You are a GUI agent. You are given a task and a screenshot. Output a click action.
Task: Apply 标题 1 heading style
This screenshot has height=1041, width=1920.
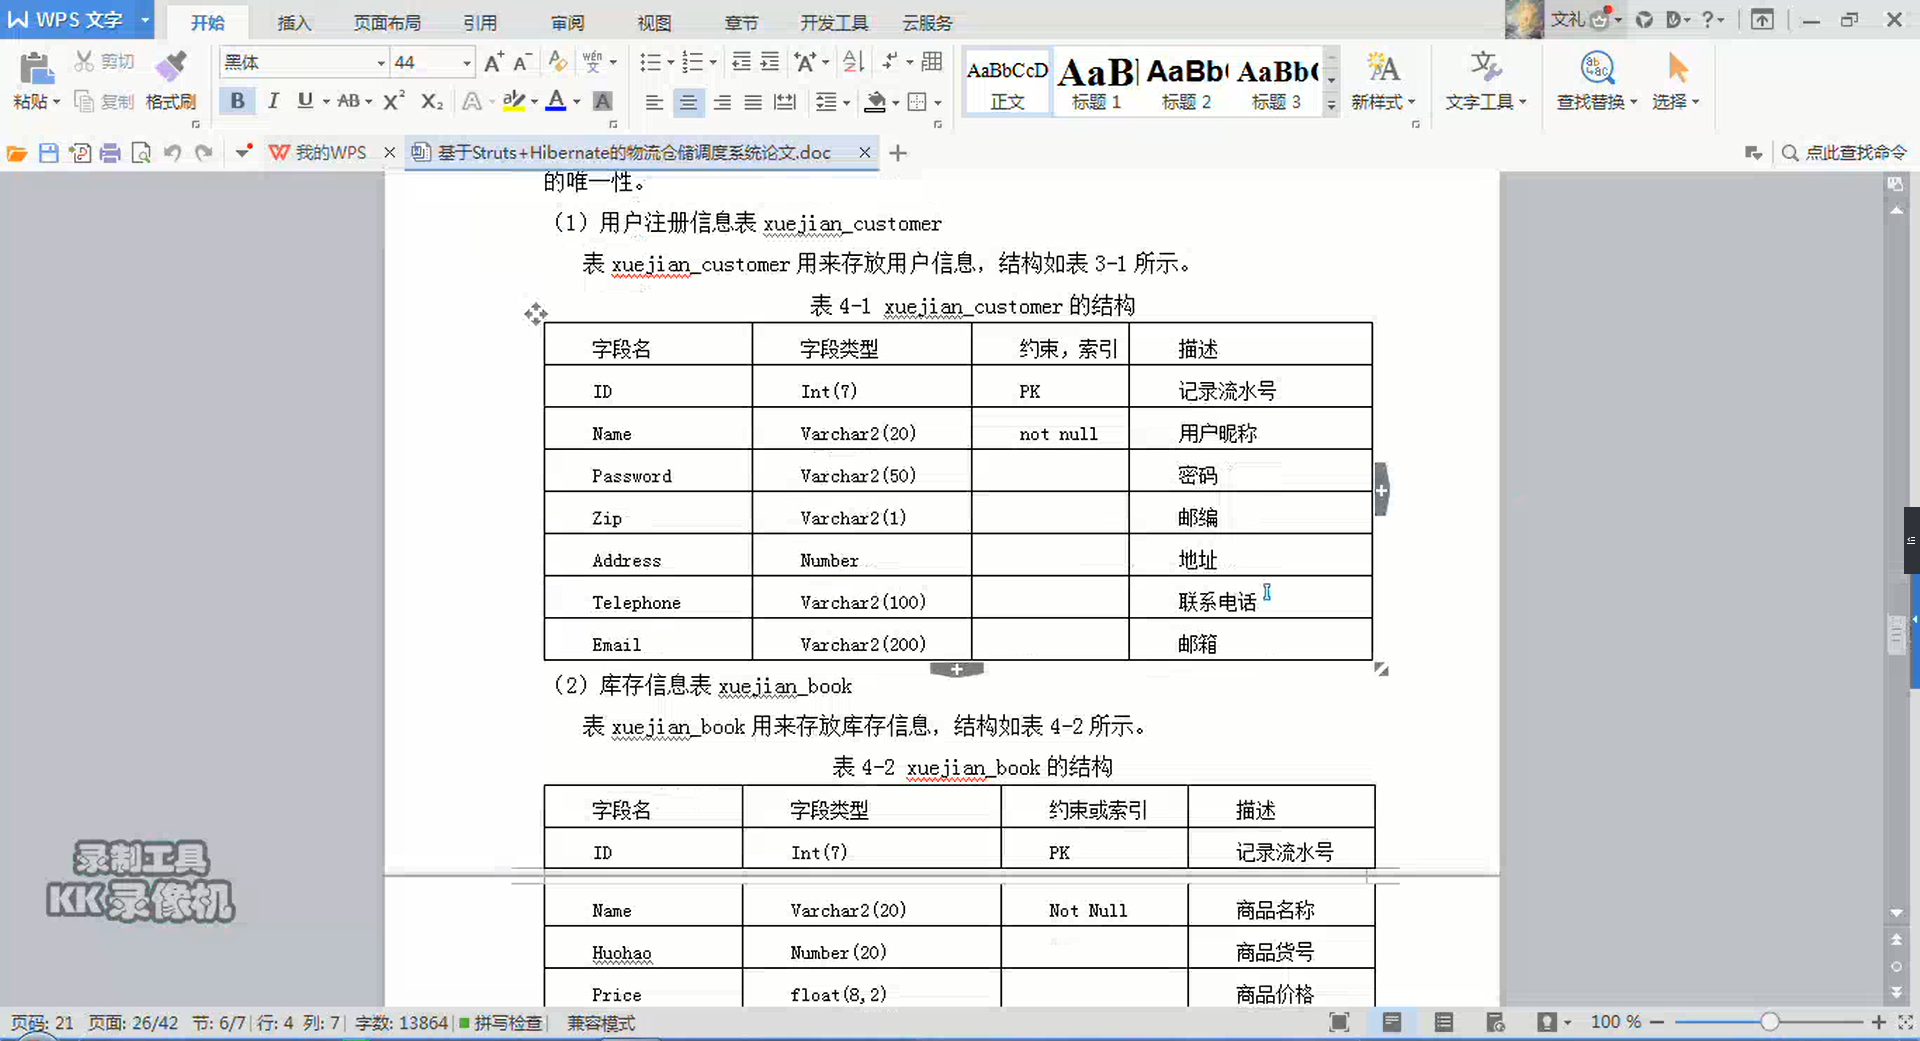pos(1096,82)
